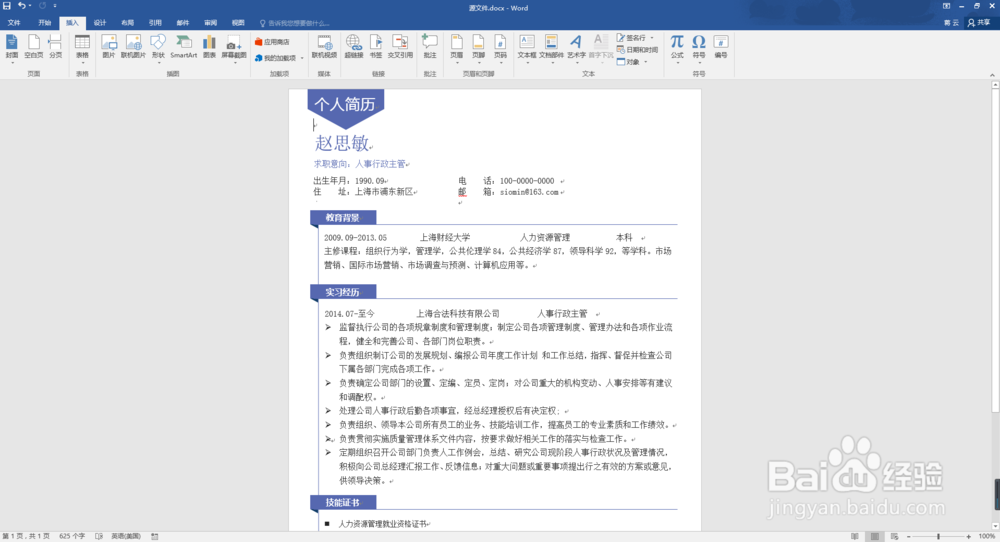The height and width of the screenshot is (542, 1000).
Task: Switch to Read Mode view
Action: tap(855, 536)
